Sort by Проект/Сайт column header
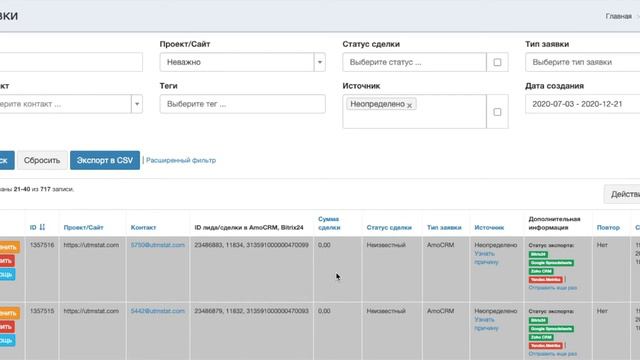 pyautogui.click(x=83, y=227)
